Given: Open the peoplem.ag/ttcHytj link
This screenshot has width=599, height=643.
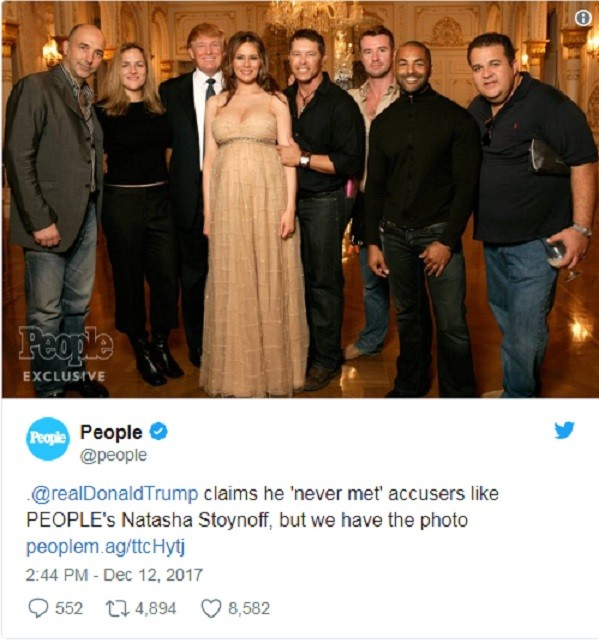Looking at the screenshot, I should pos(106,547).
